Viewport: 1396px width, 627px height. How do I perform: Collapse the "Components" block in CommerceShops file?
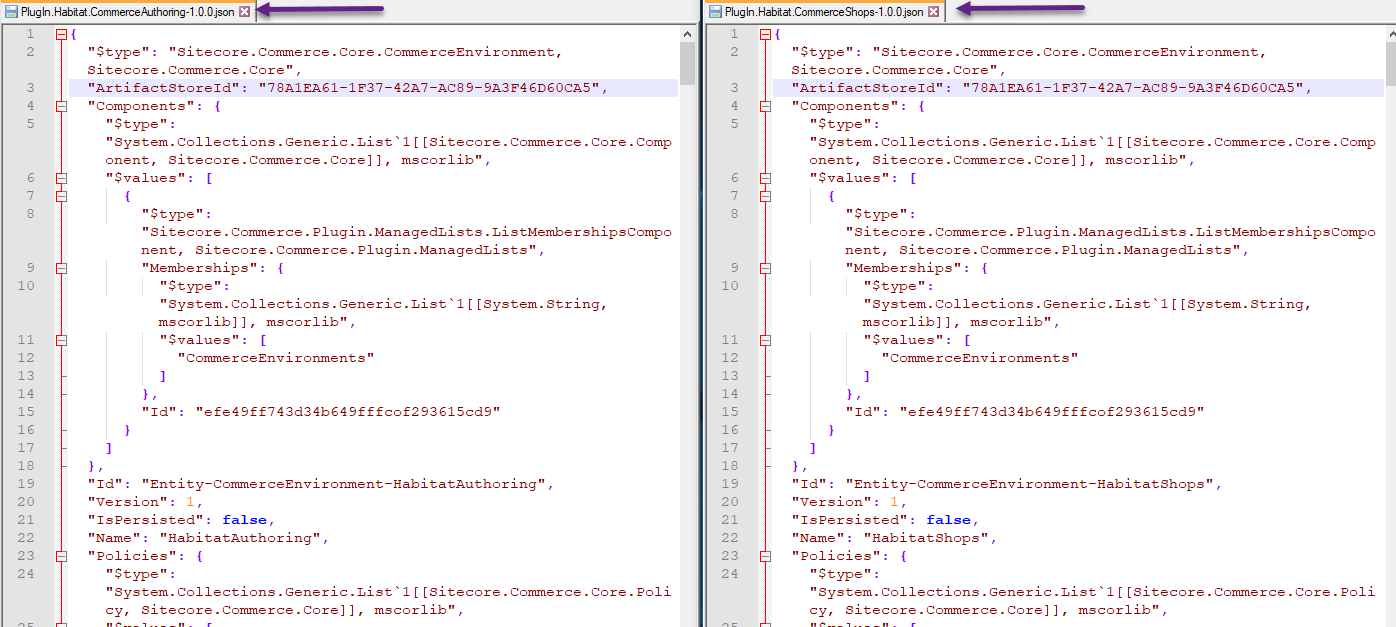(766, 106)
